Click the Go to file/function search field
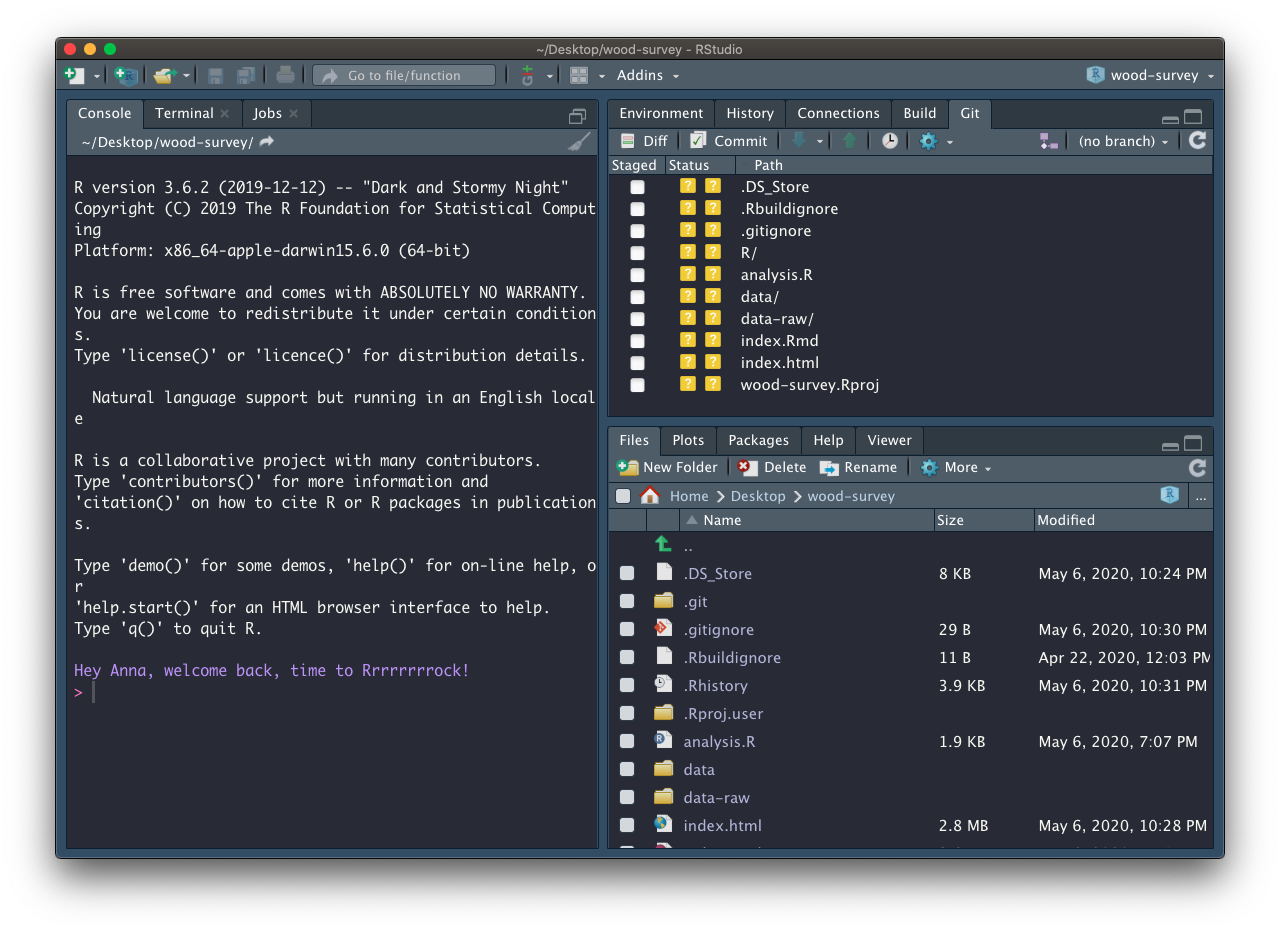Image resolution: width=1280 pixels, height=932 pixels. [x=404, y=75]
